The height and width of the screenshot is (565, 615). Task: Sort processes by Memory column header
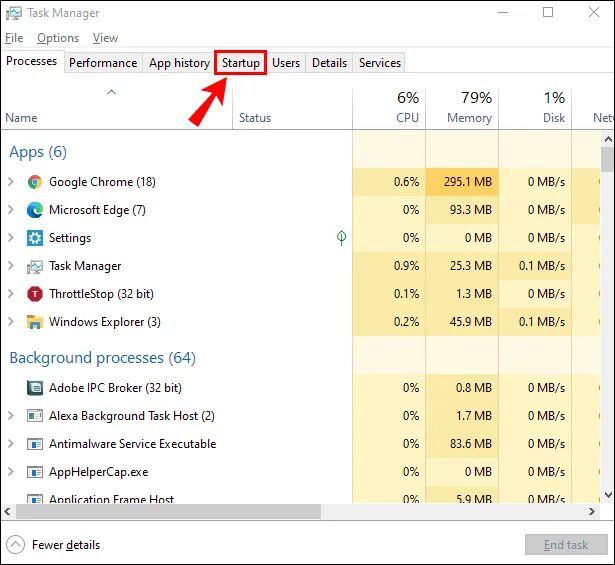pos(462,109)
